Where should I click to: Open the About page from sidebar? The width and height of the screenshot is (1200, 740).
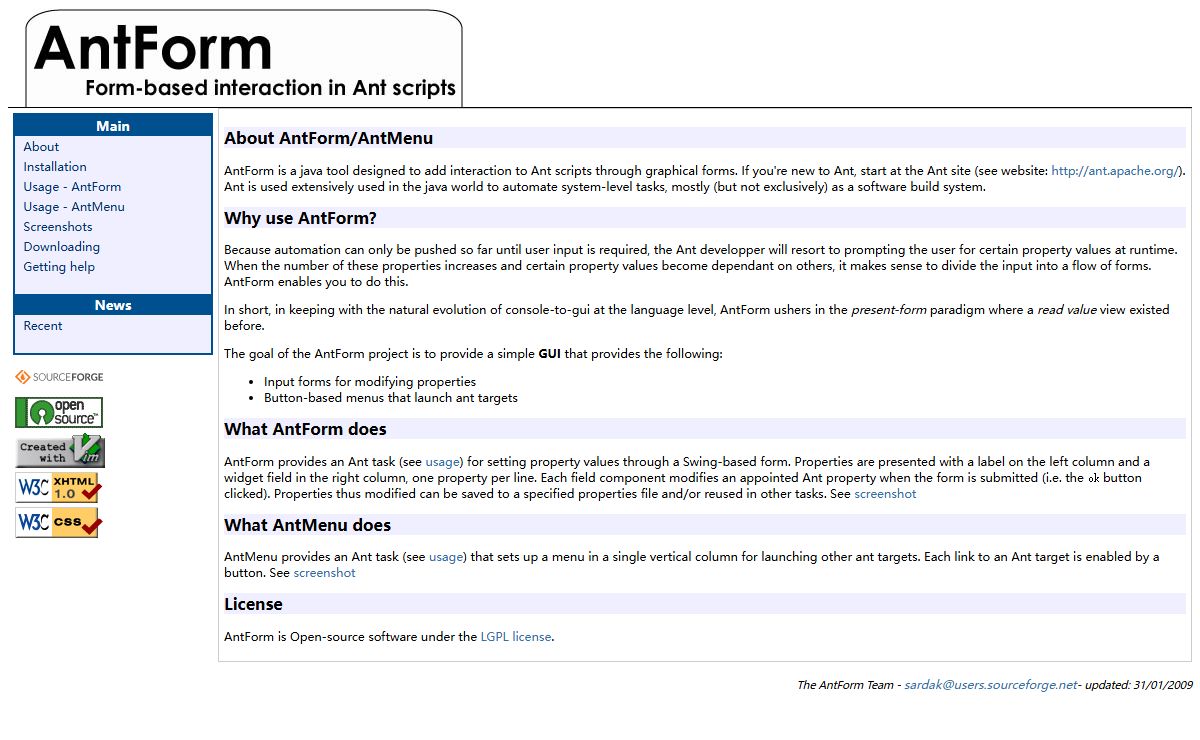[40, 146]
